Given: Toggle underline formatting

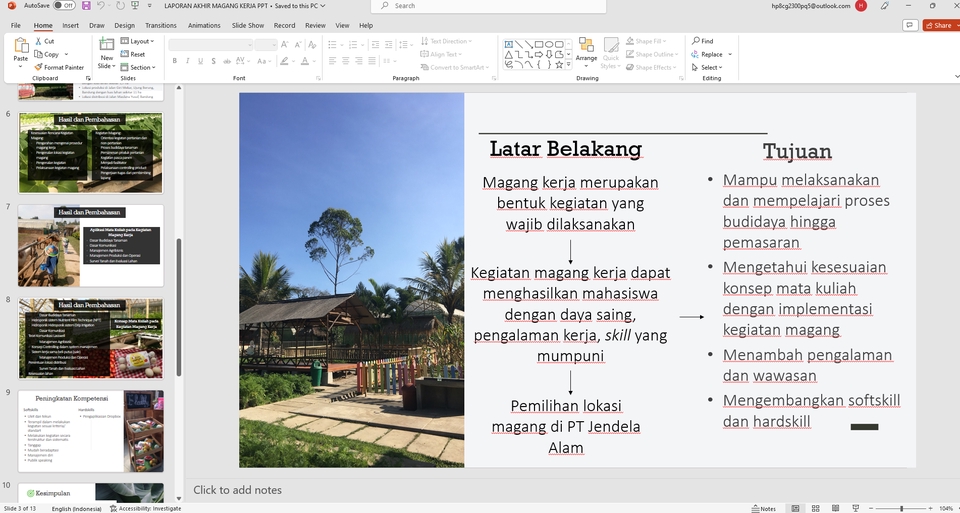Looking at the screenshot, I should 200,61.
